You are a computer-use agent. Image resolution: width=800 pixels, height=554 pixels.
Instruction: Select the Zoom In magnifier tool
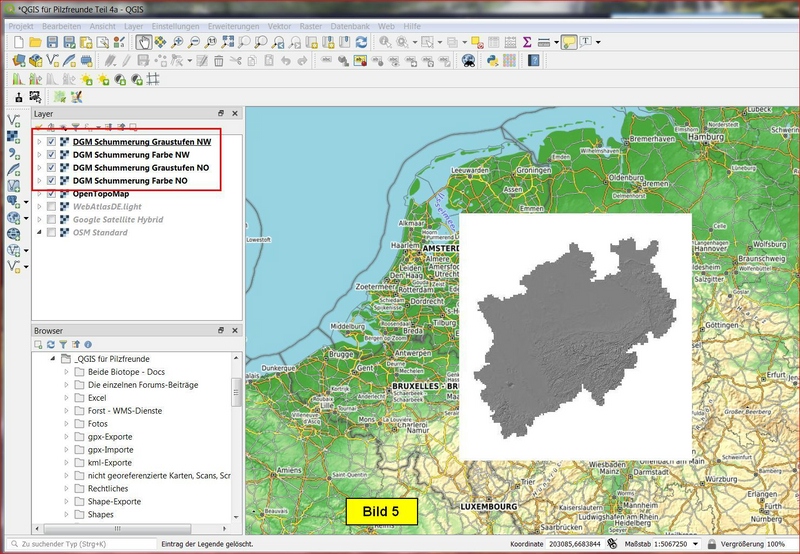(x=177, y=42)
